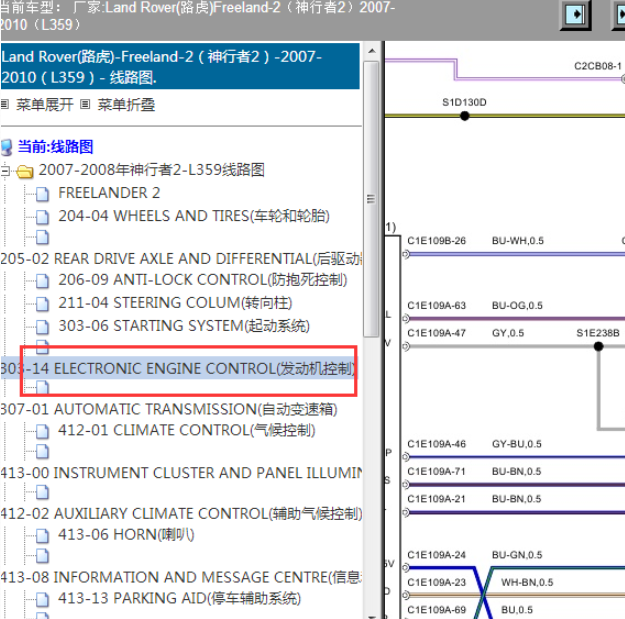This screenshot has width=625, height=619.
Task: Click the WH-BN,0.5 wire label
Action: [527, 582]
